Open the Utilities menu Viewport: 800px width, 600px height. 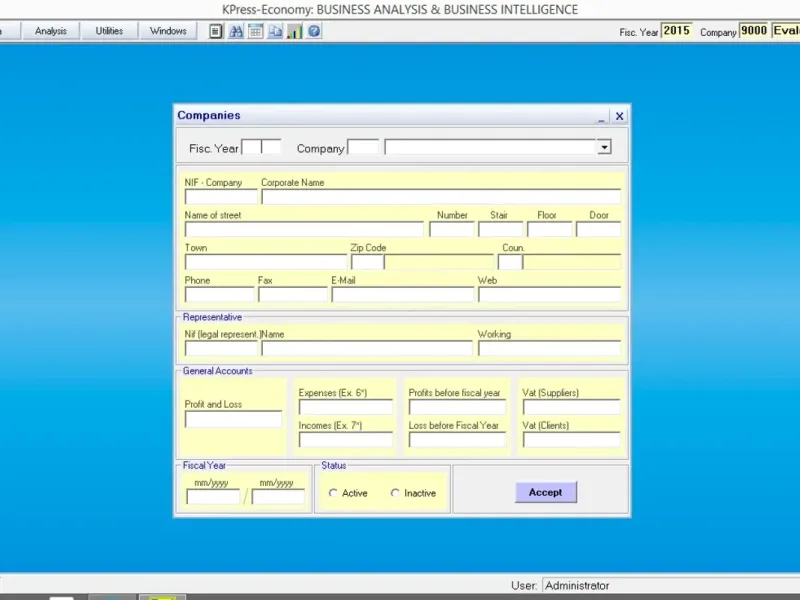(109, 31)
